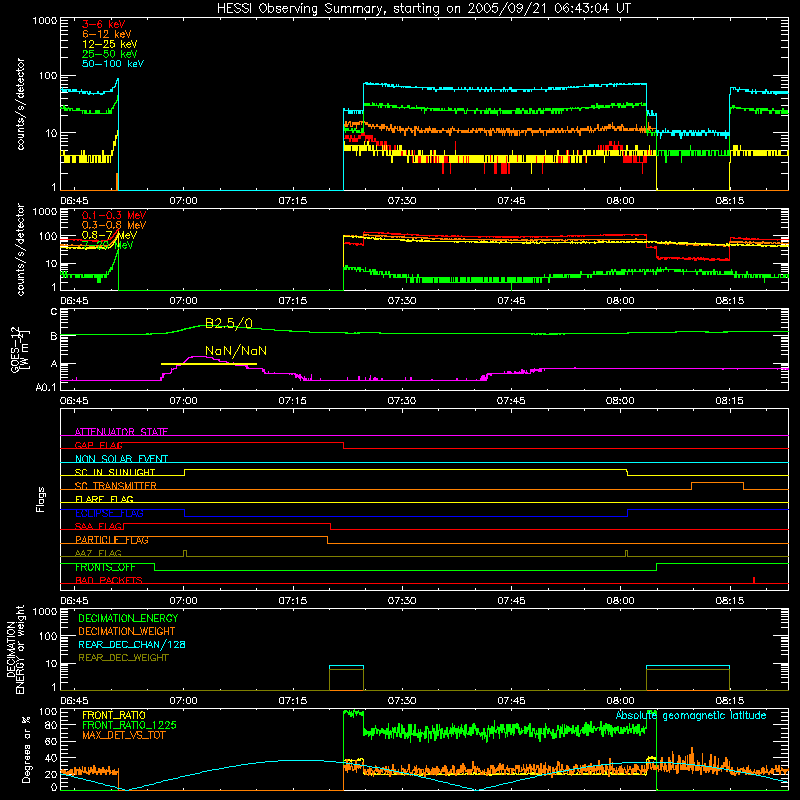Click the REAR_DEC_CHAN/128 legend label

132,645
